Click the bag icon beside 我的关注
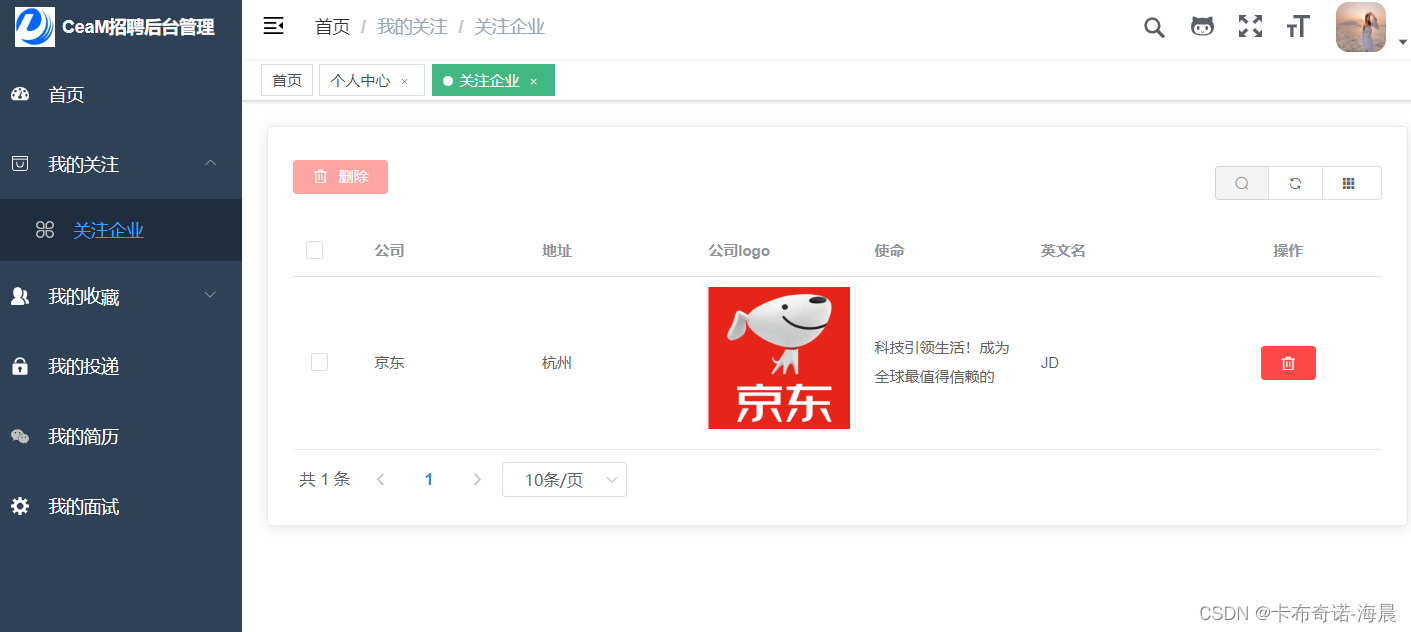 click(x=20, y=163)
